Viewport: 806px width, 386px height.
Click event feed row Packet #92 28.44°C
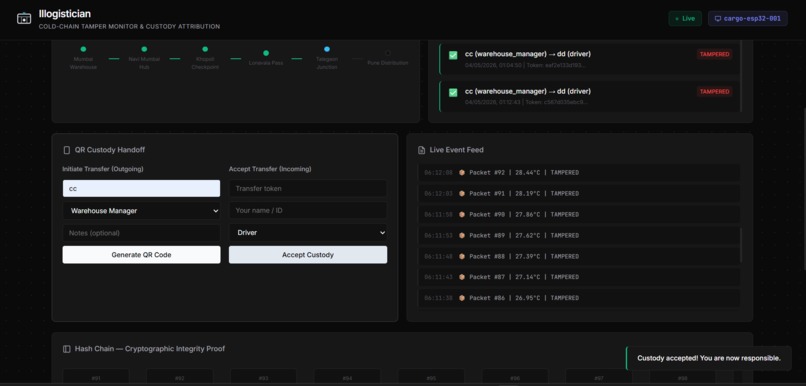[x=579, y=173]
